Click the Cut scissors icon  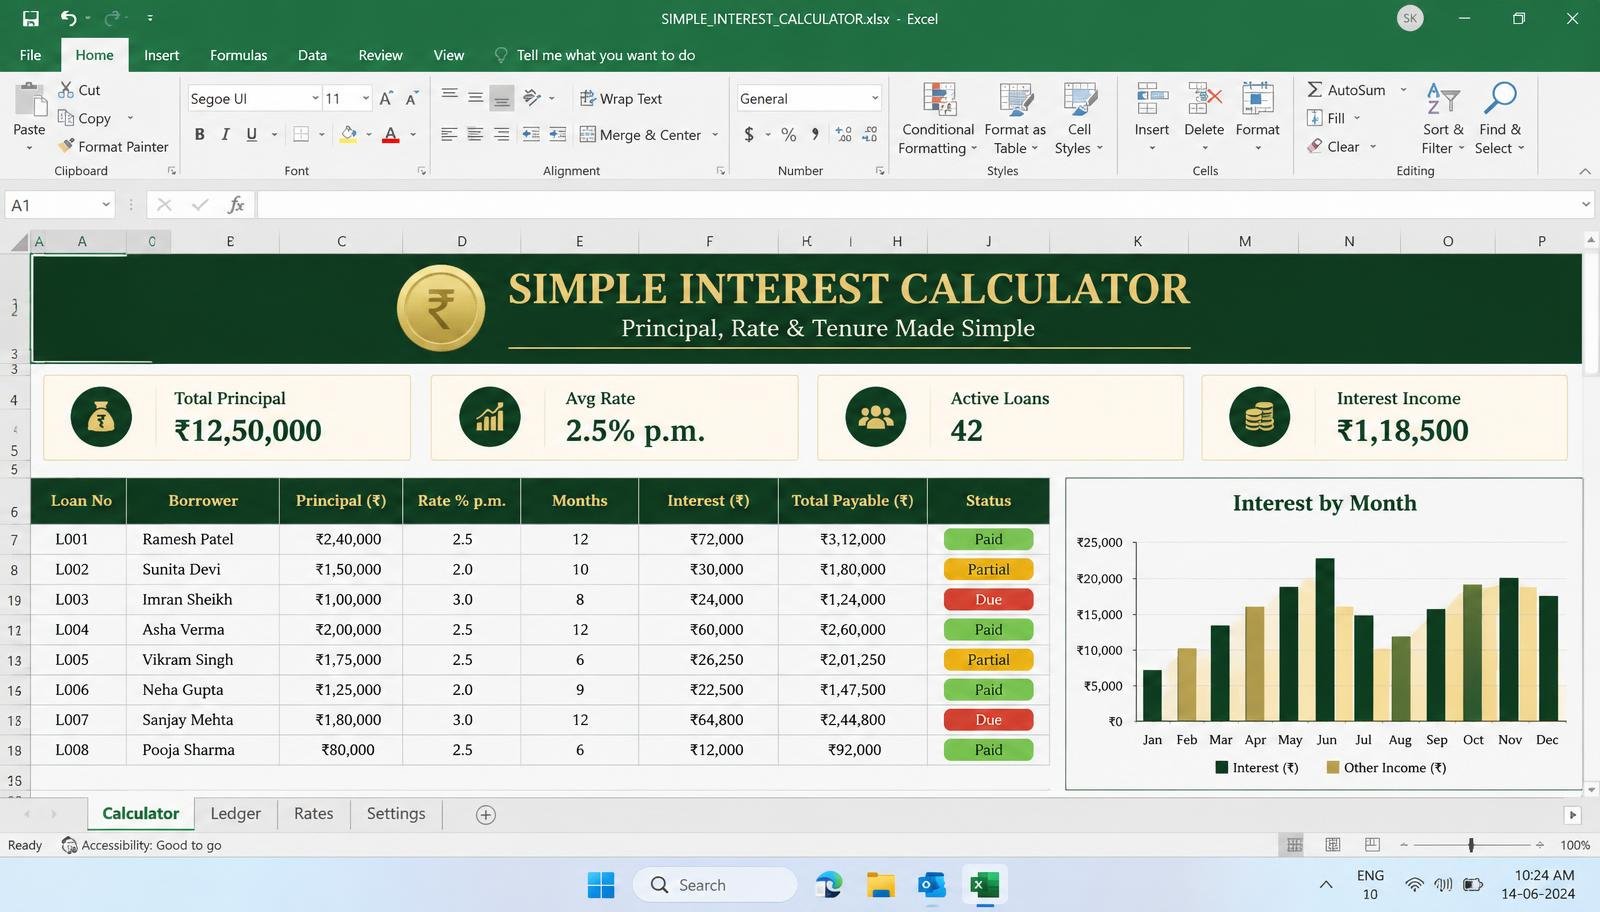[66, 90]
